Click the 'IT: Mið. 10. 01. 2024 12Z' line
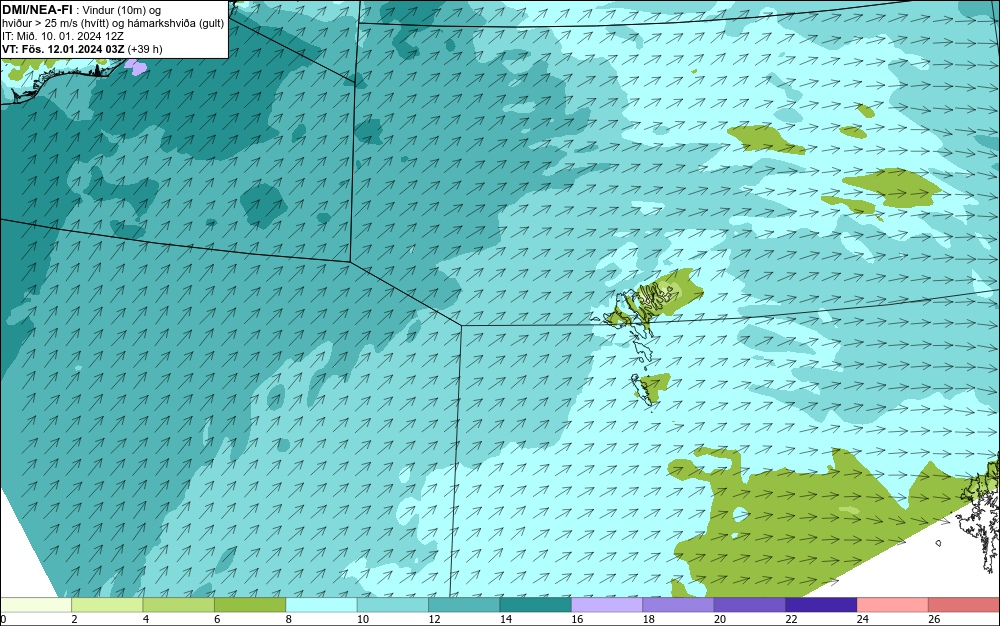Image resolution: width=1000 pixels, height=626 pixels. (x=62, y=36)
